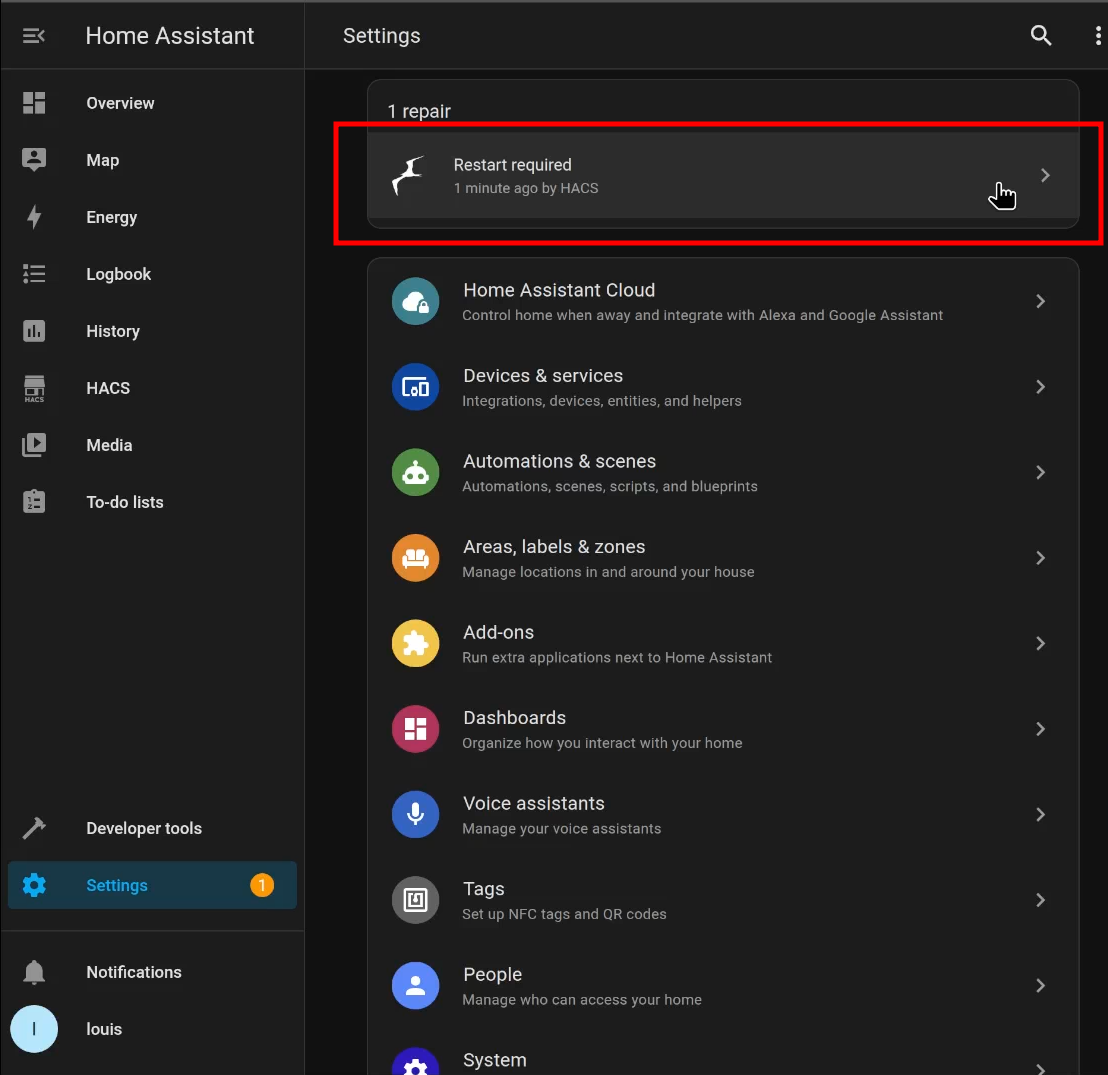Open Automations & scenes settings
Image resolution: width=1108 pixels, height=1075 pixels.
(x=723, y=473)
